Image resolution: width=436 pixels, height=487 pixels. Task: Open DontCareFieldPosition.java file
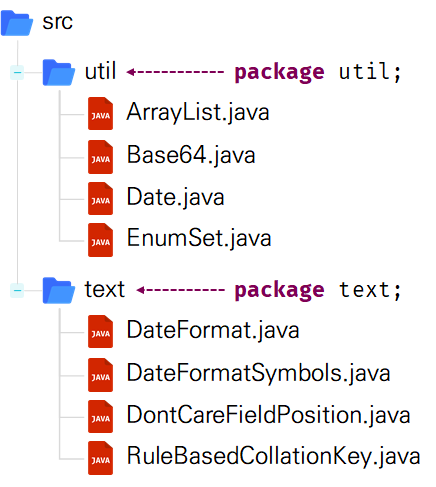click(x=268, y=415)
